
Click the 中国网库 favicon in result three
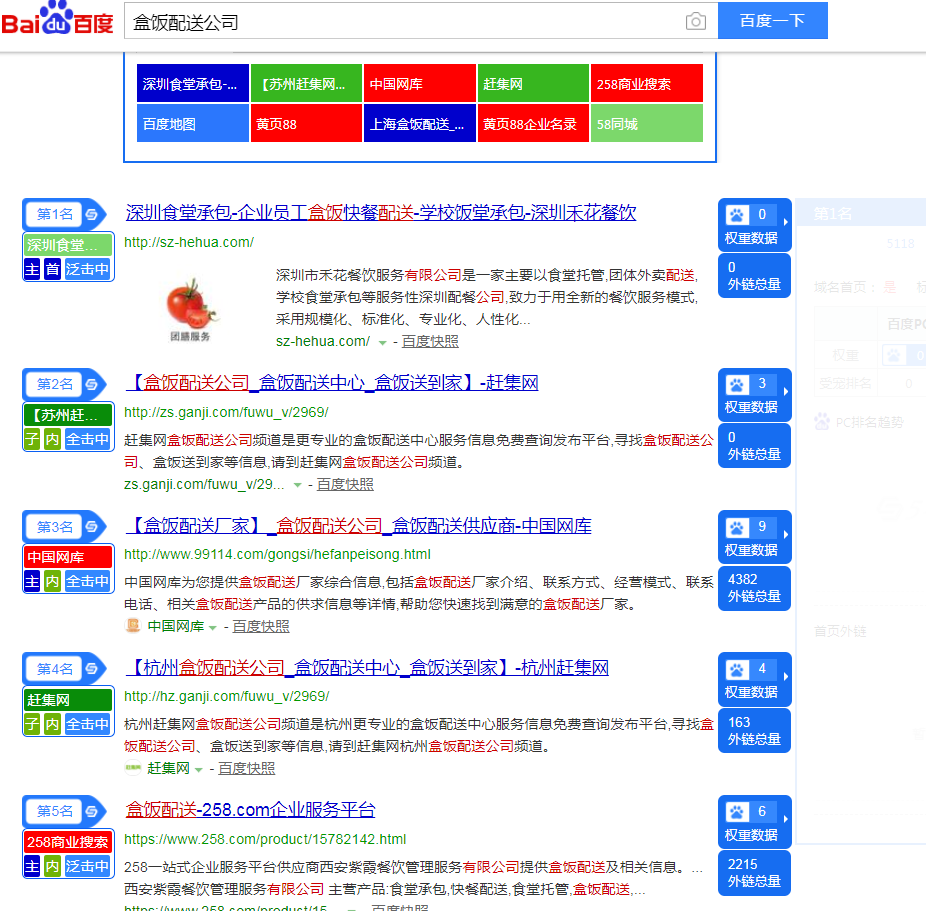[x=133, y=625]
